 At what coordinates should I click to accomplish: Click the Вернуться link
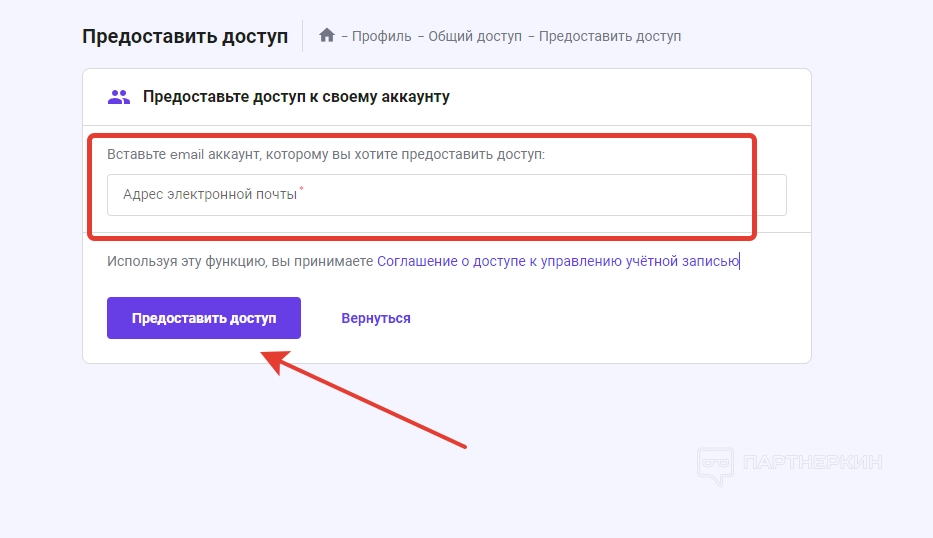(x=375, y=318)
